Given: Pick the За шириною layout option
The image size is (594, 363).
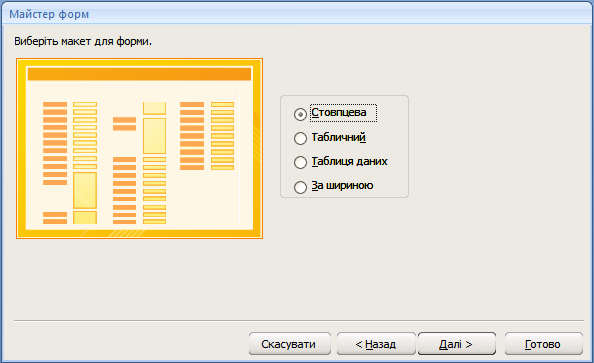Looking at the screenshot, I should click(300, 187).
